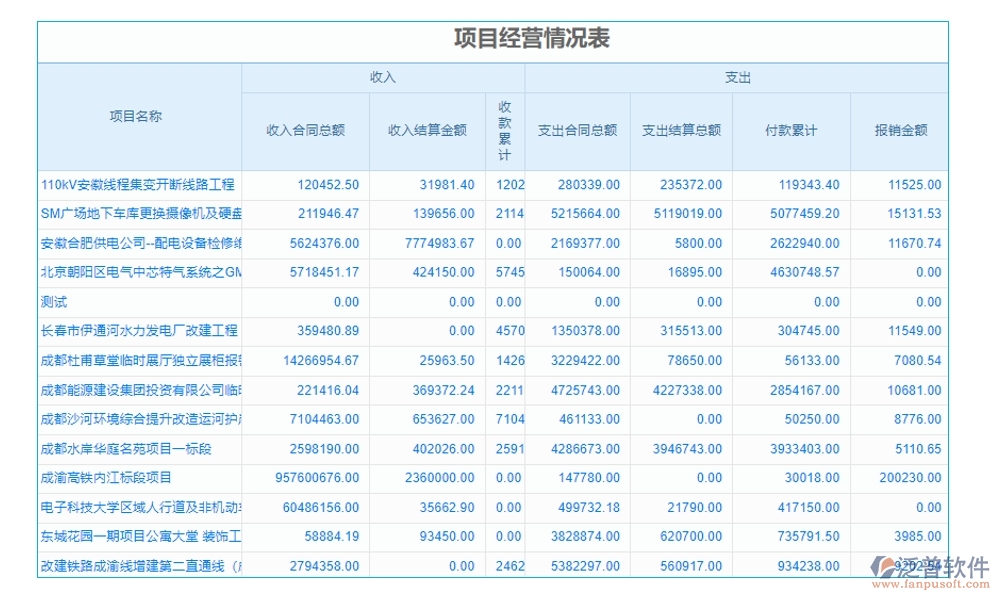Click the 泛普软件 logo icon

pyautogui.click(x=880, y=565)
